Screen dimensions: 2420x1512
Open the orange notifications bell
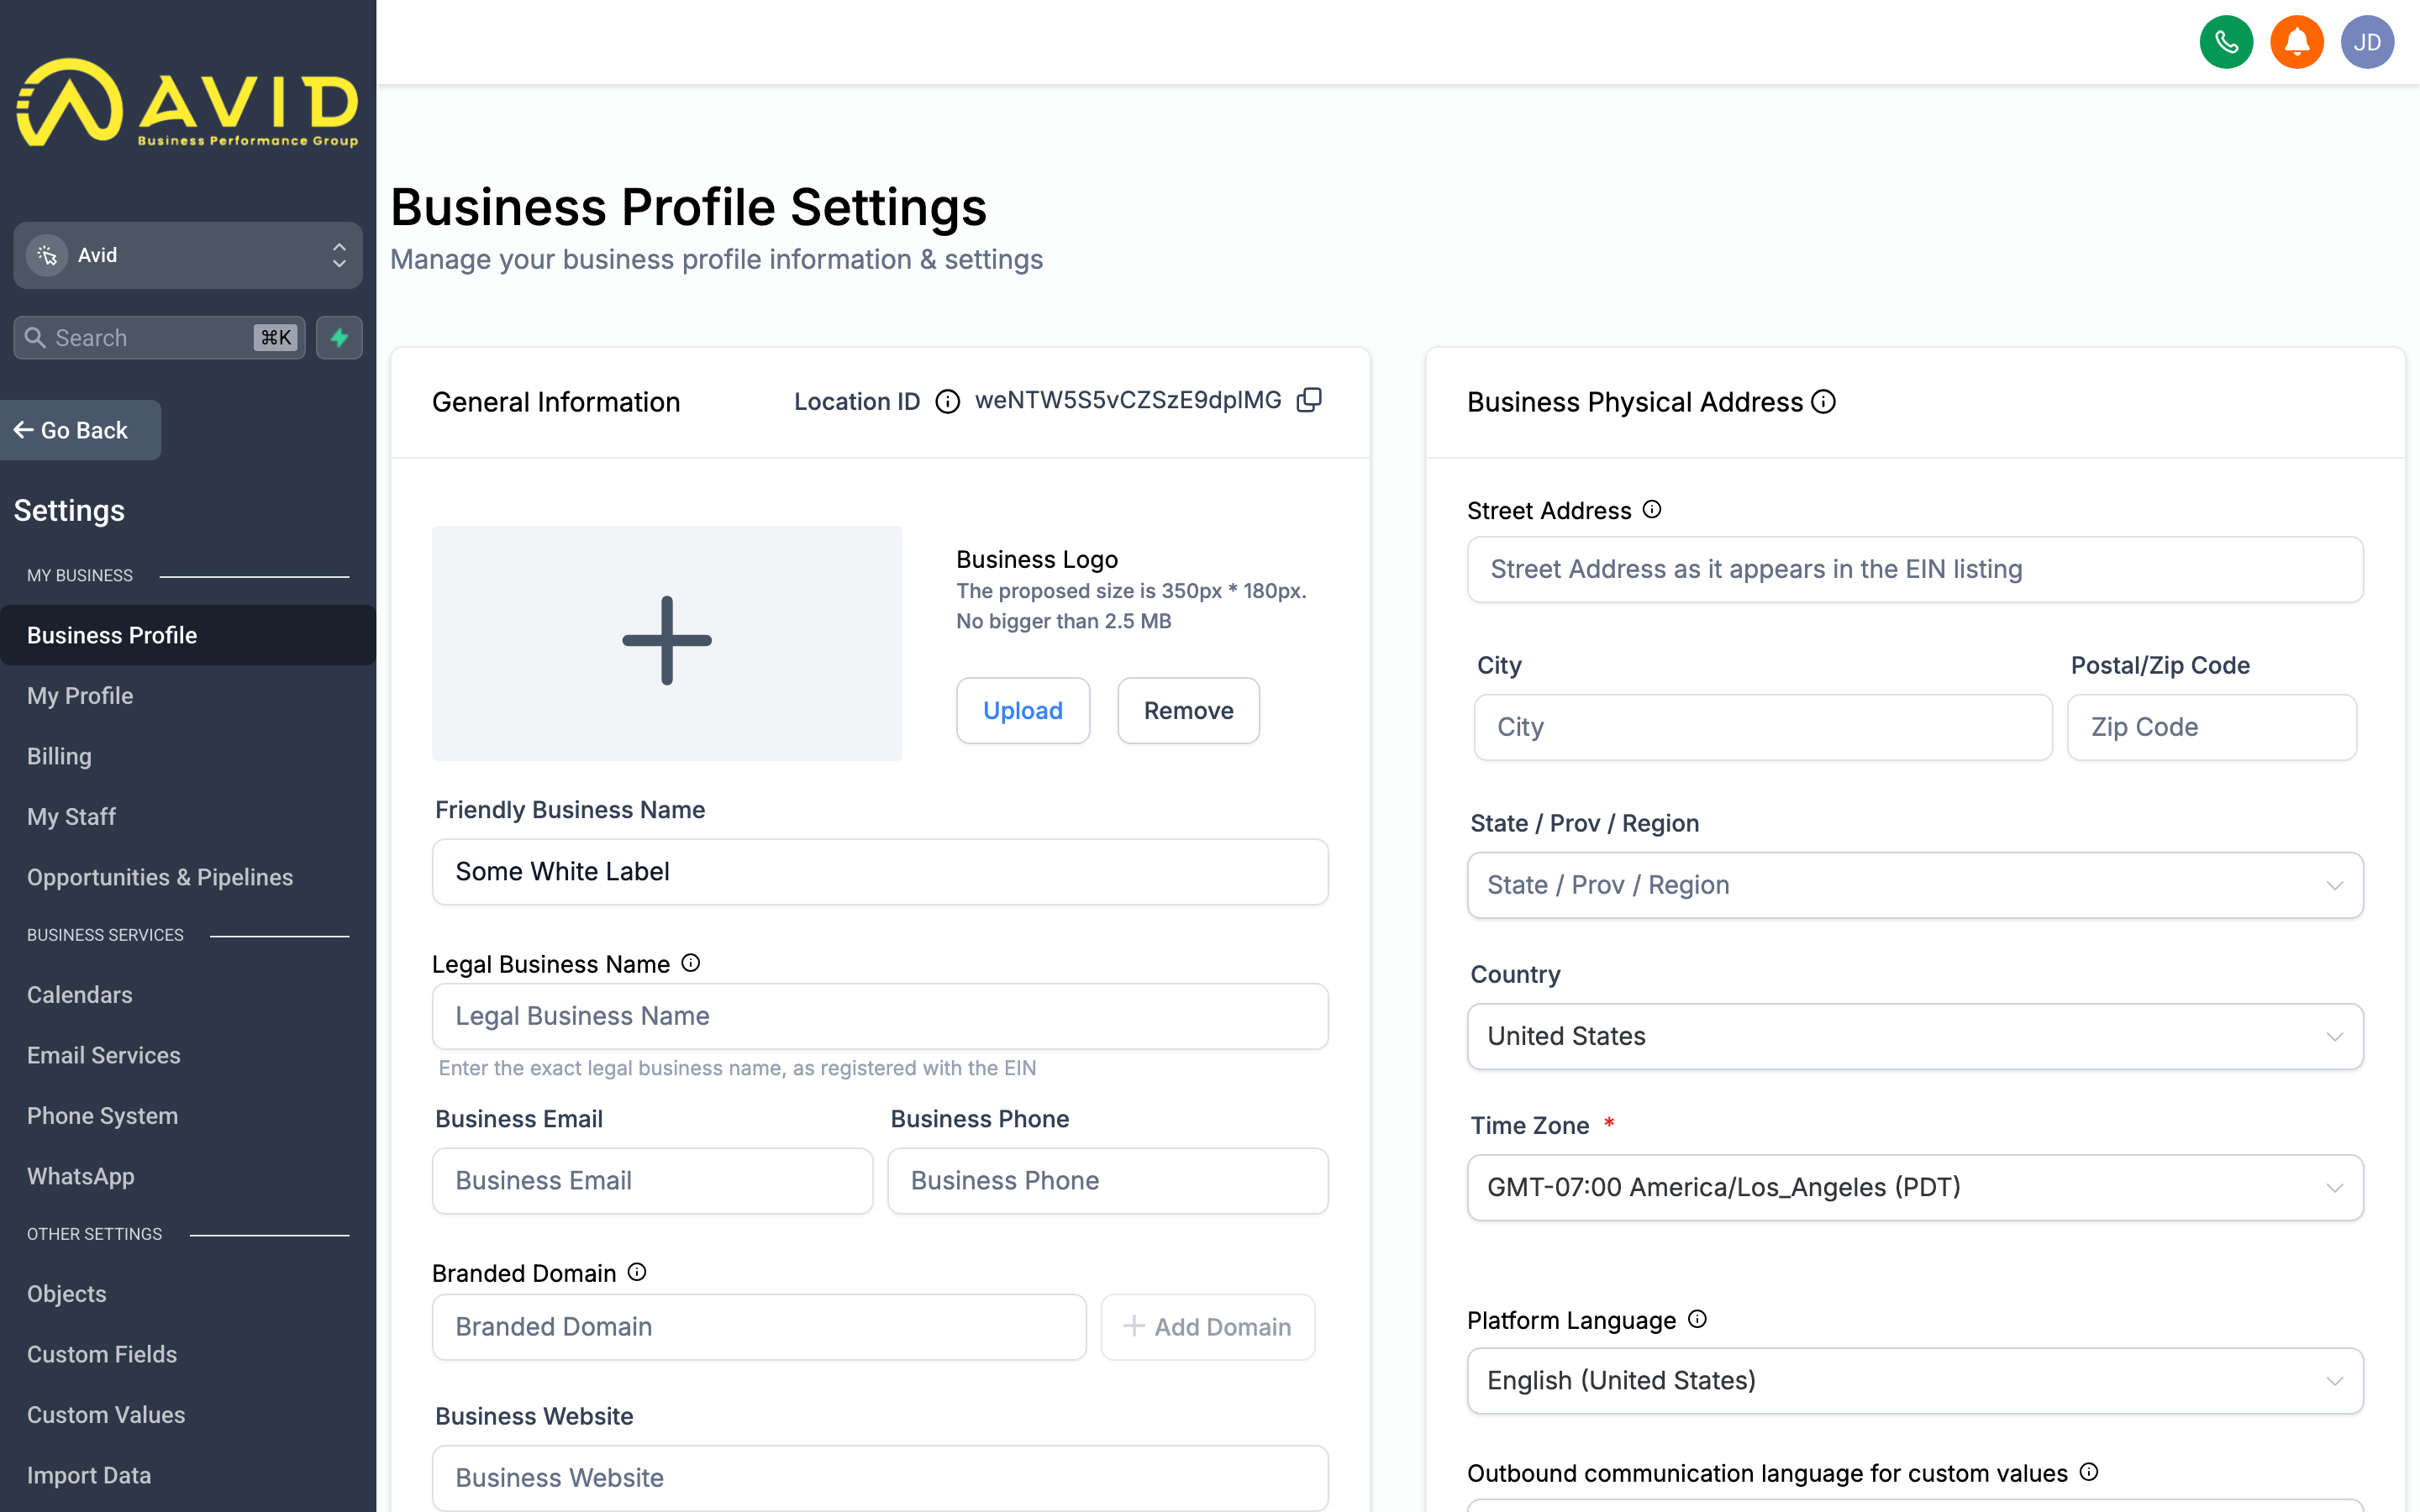(2297, 42)
